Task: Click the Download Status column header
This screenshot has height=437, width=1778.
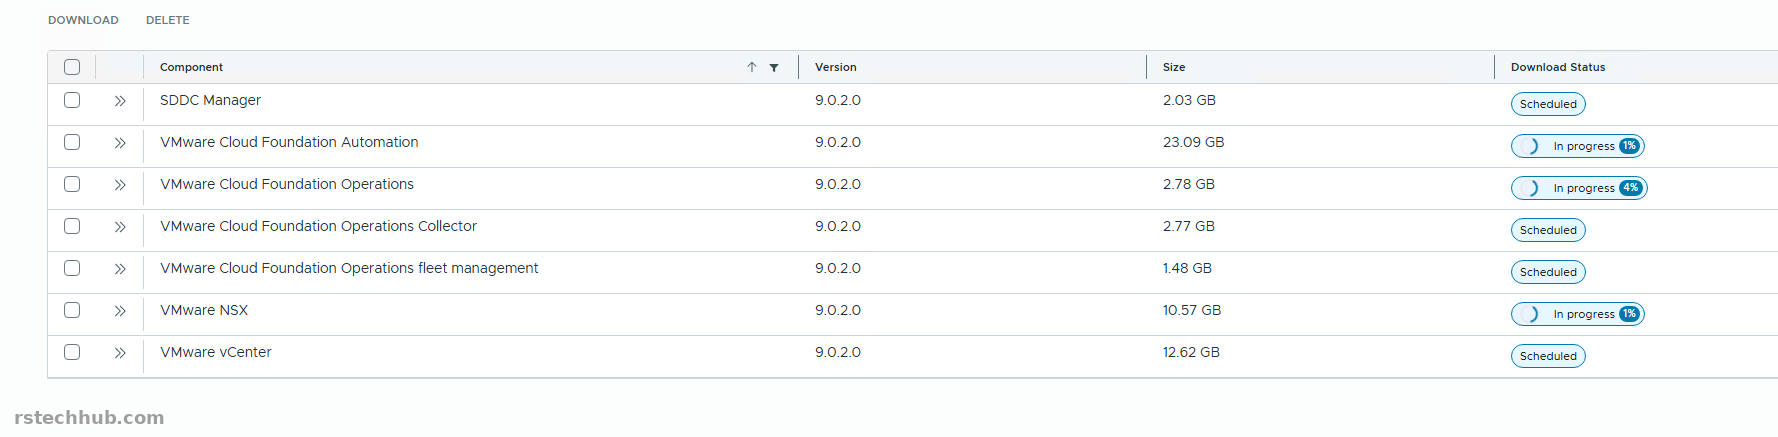Action: 1558,67
